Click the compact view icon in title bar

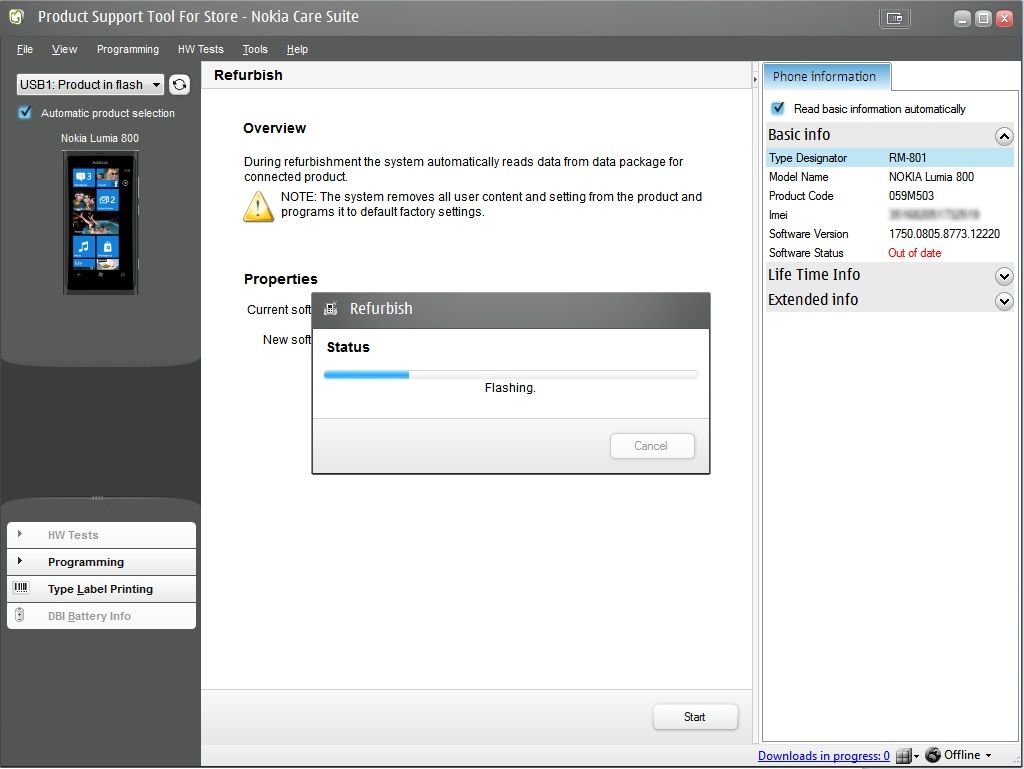[895, 18]
